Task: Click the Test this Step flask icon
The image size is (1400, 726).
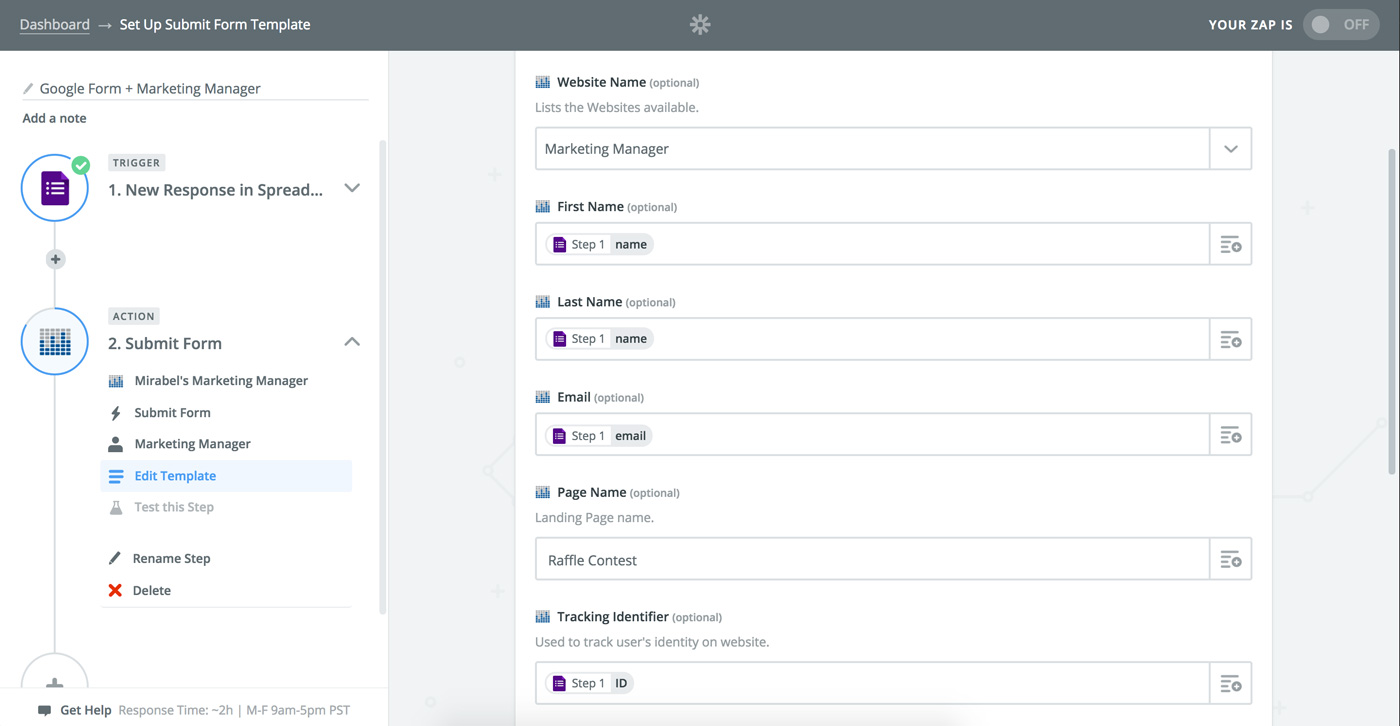Action: pos(116,507)
